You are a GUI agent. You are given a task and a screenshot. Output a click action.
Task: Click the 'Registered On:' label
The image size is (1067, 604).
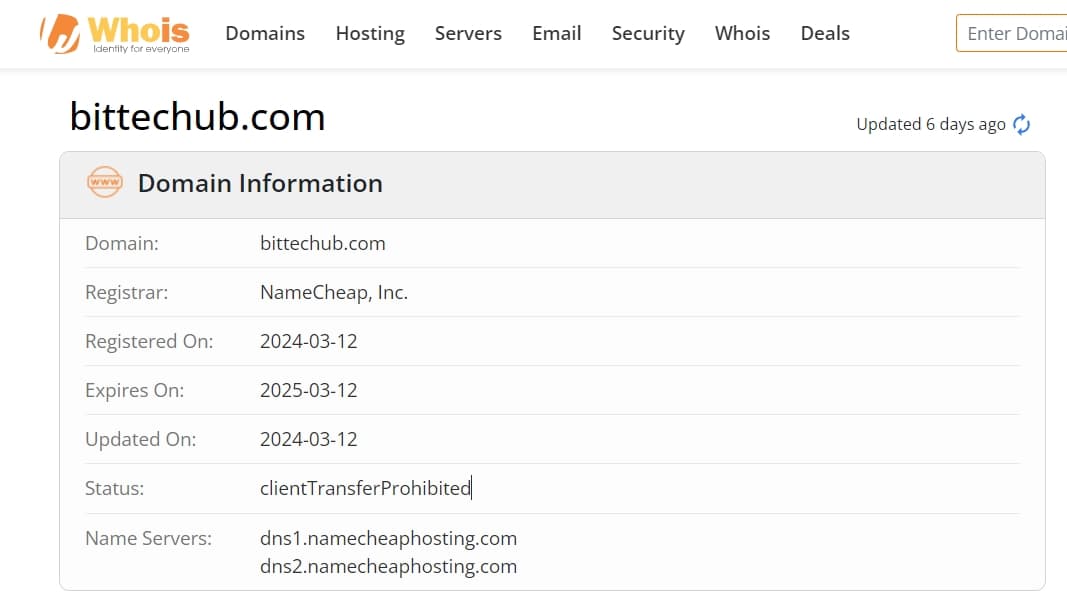coord(149,341)
